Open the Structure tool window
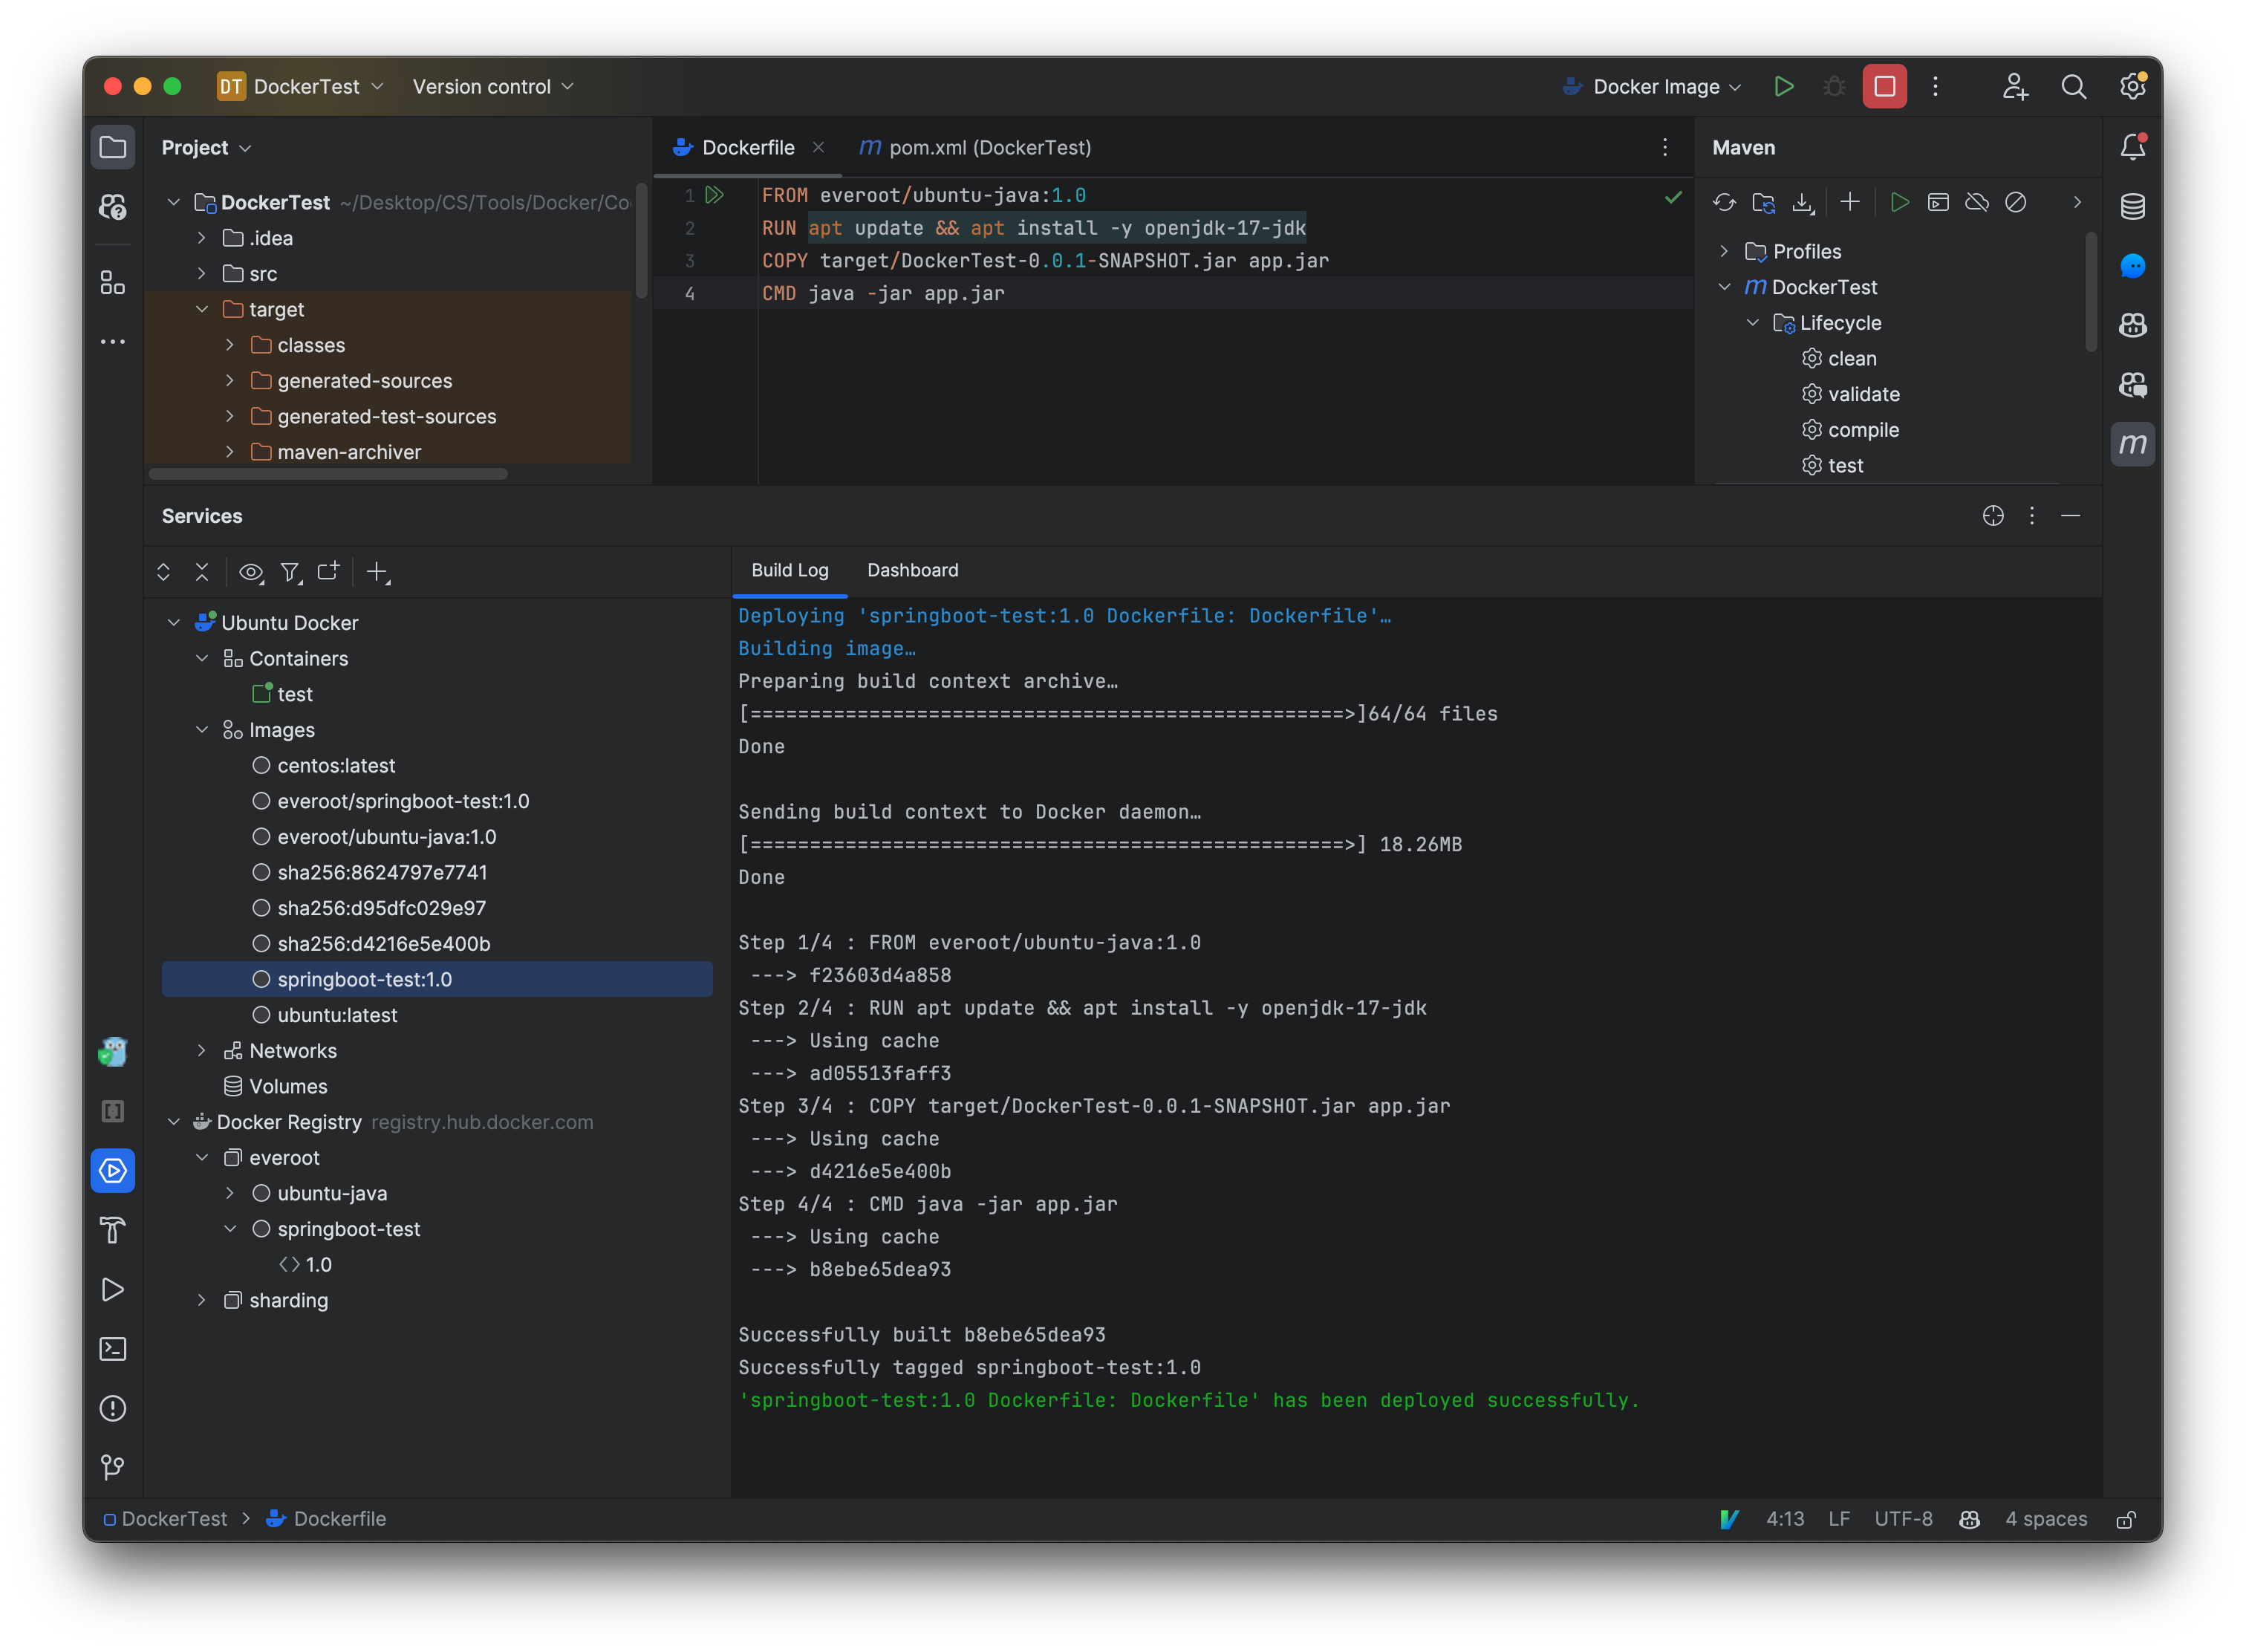The width and height of the screenshot is (2246, 1652). 113,283
